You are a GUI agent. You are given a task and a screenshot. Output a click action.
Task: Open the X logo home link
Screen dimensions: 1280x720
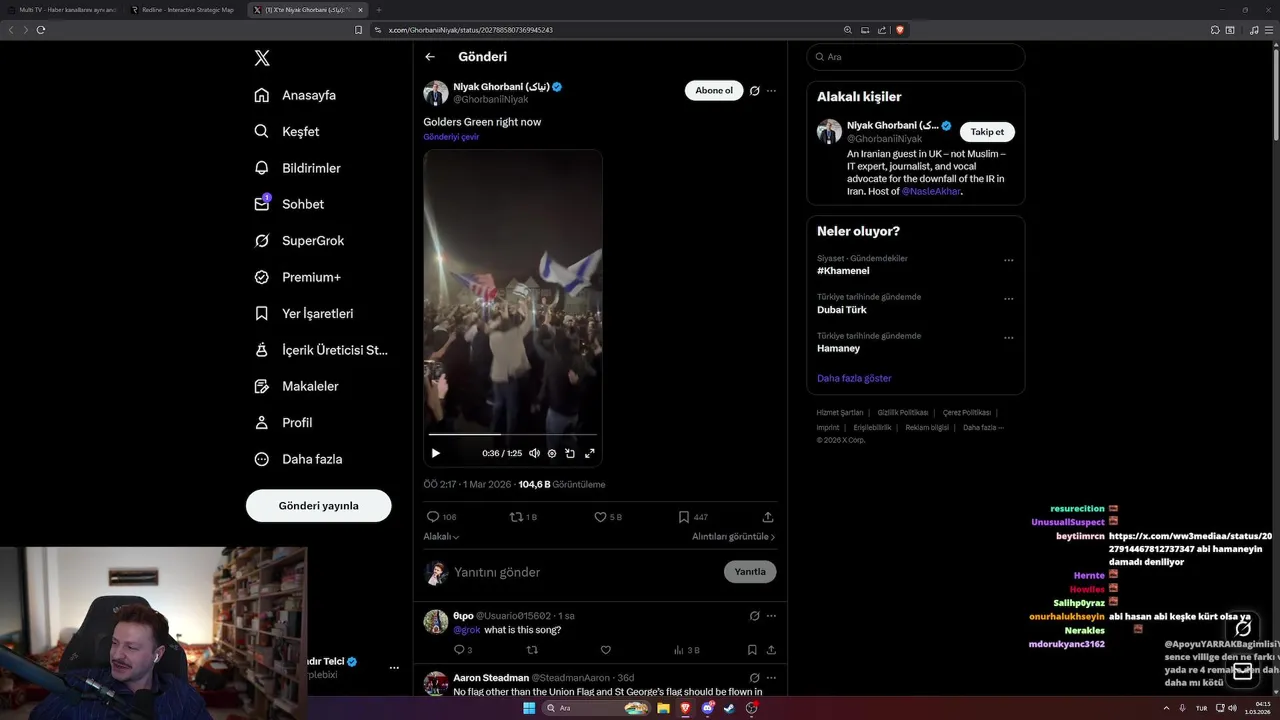[262, 58]
